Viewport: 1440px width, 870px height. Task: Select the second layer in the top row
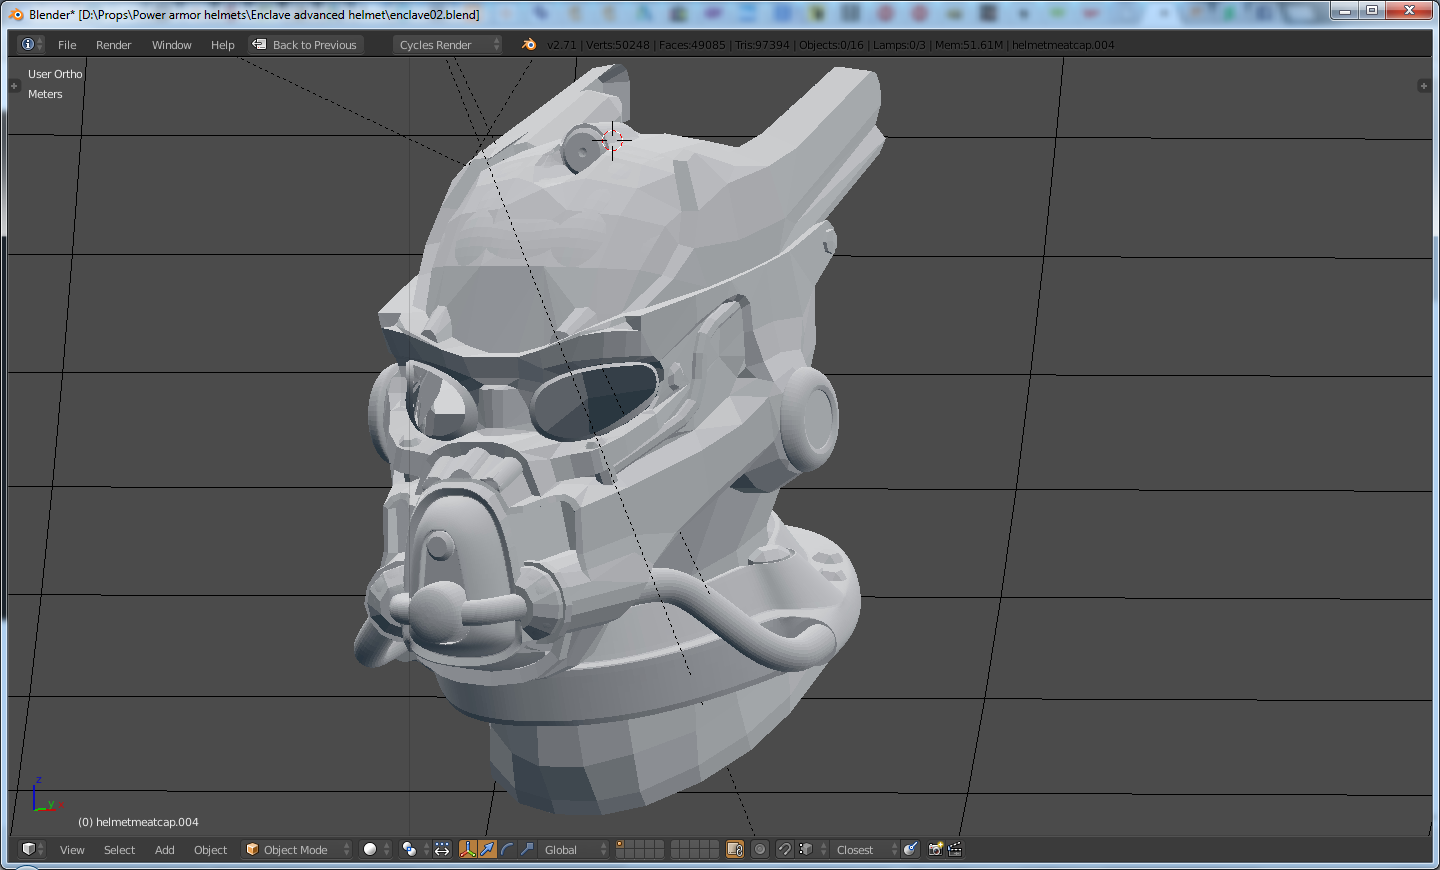[631, 845]
